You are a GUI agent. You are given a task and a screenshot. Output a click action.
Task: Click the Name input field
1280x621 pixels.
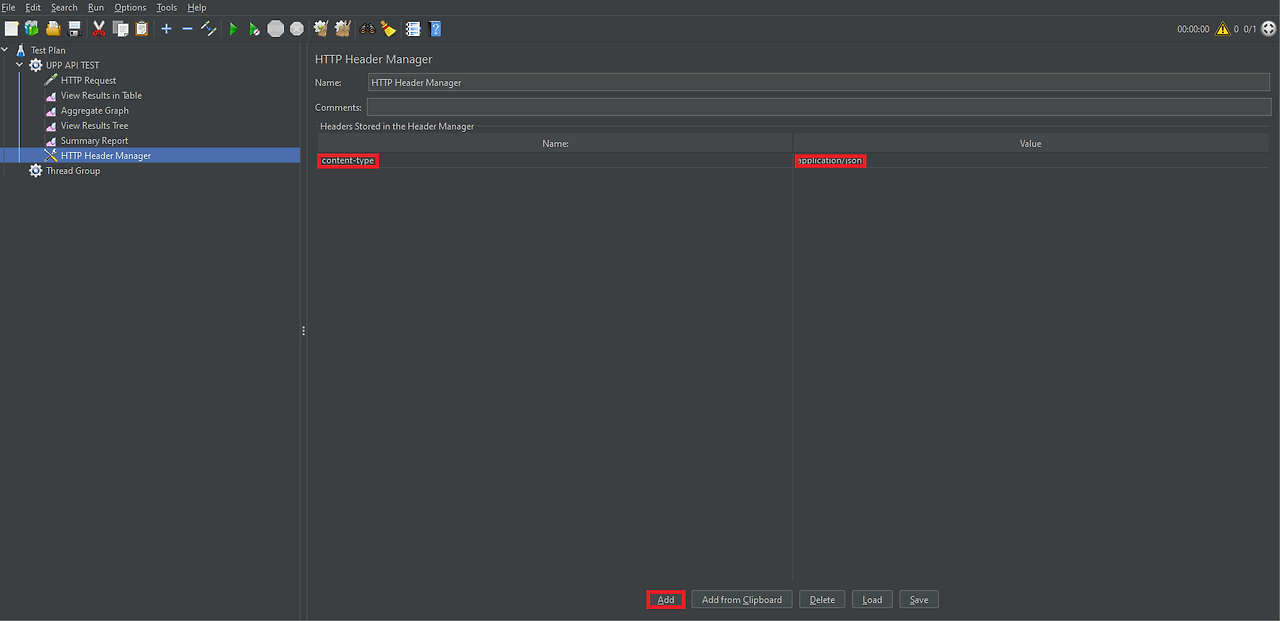pos(819,83)
